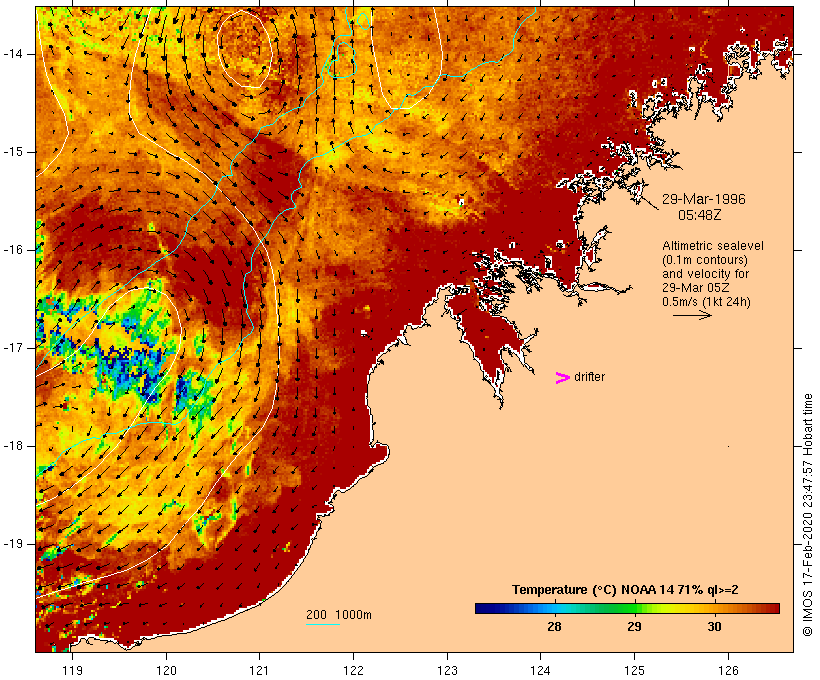Image resolution: width=820 pixels, height=680 pixels.
Task: Click the latitude axis label "-19"
Action: (x=13, y=544)
